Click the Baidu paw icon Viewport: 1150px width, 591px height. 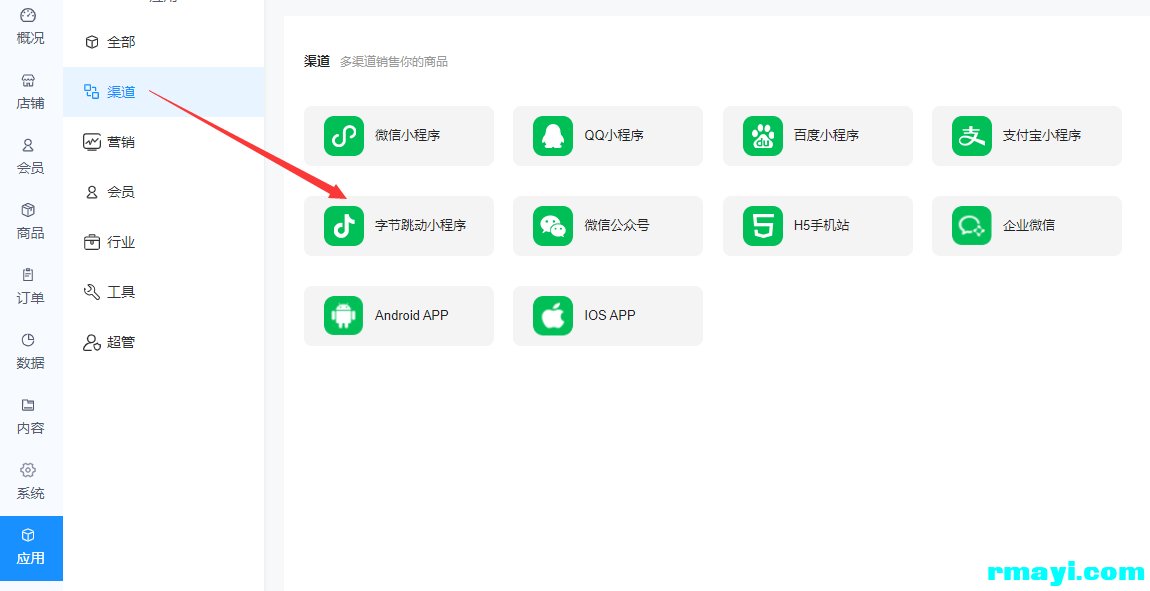click(x=763, y=136)
